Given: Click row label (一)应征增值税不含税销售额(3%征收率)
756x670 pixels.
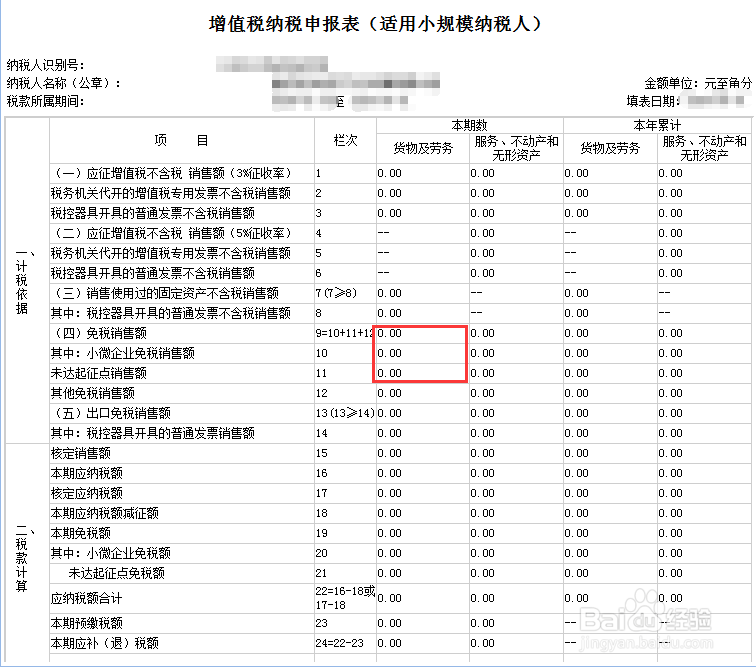Looking at the screenshot, I should (x=172, y=174).
